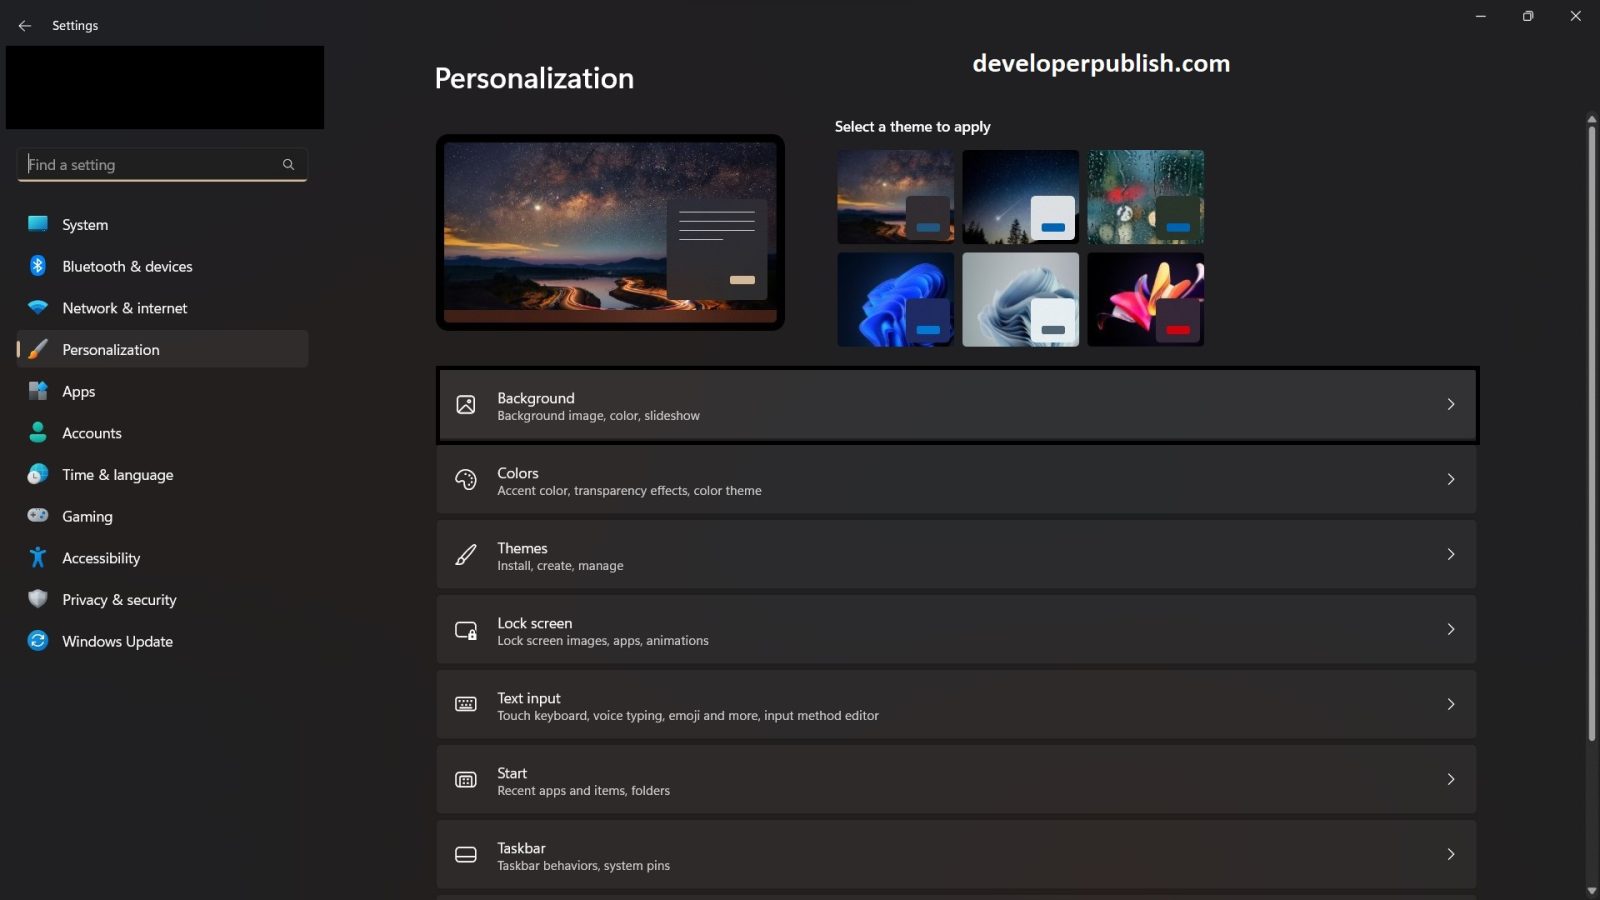Open Privacy & security settings

point(119,600)
